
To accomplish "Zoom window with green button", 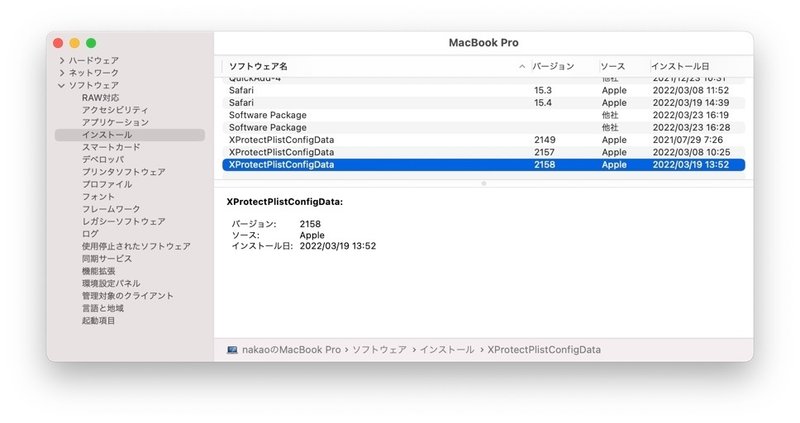I will [91, 43].
